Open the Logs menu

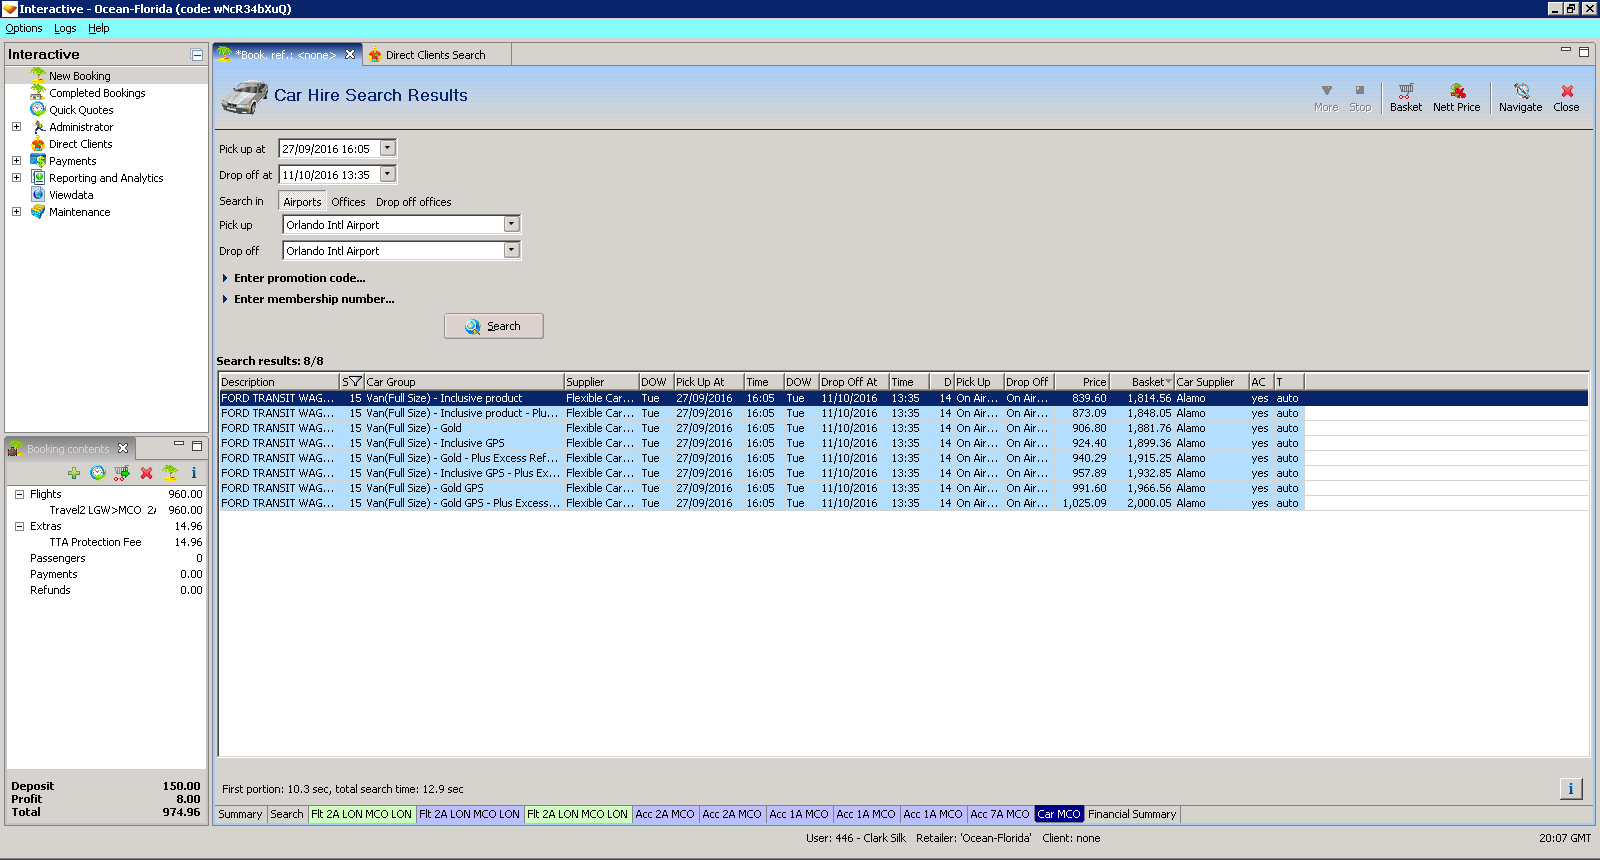tap(65, 28)
